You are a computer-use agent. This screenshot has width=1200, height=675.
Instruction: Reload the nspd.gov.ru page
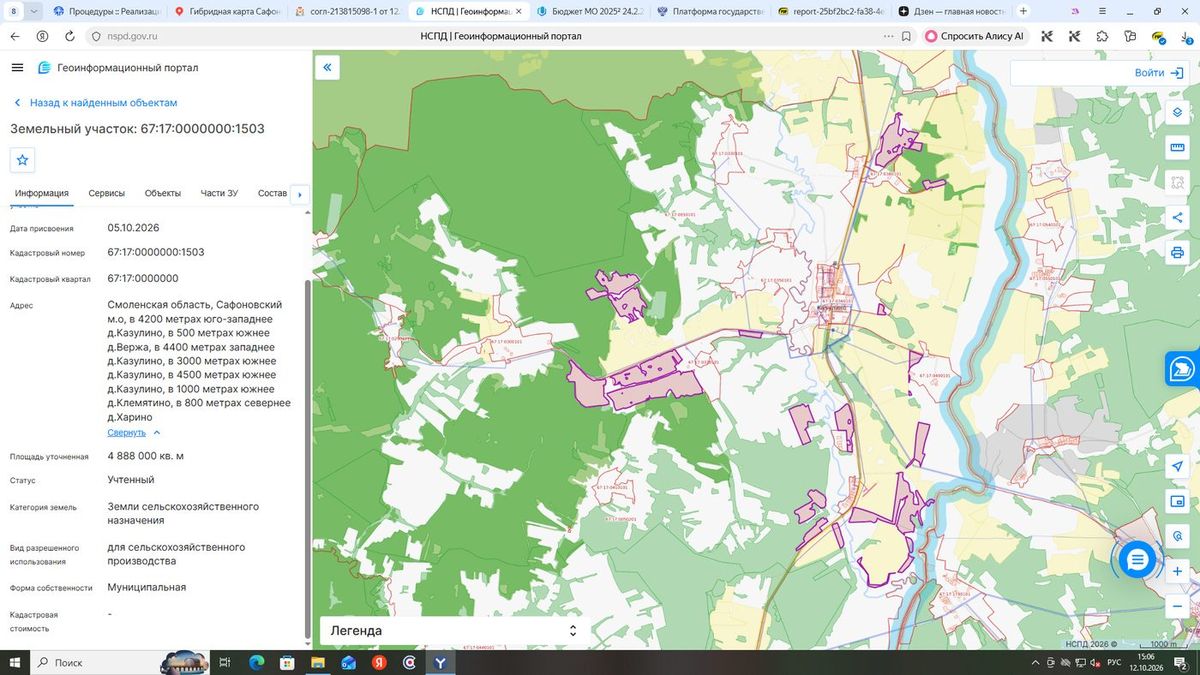70,36
